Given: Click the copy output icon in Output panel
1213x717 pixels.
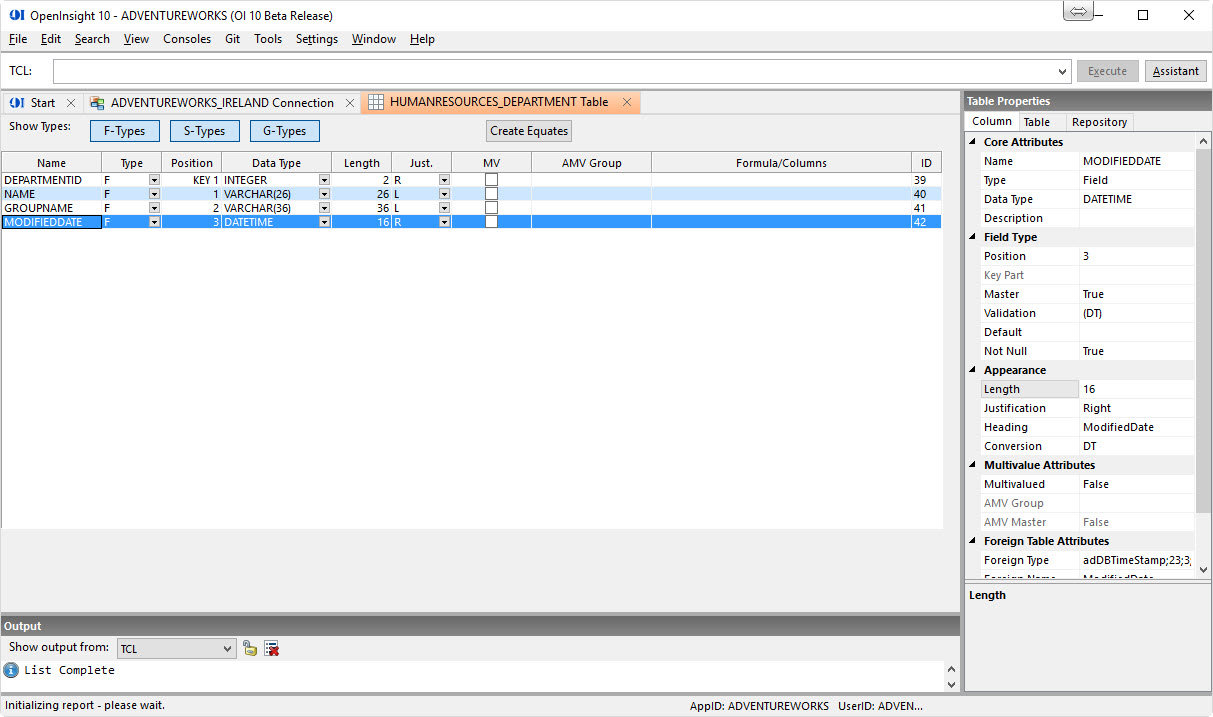Looking at the screenshot, I should [250, 649].
